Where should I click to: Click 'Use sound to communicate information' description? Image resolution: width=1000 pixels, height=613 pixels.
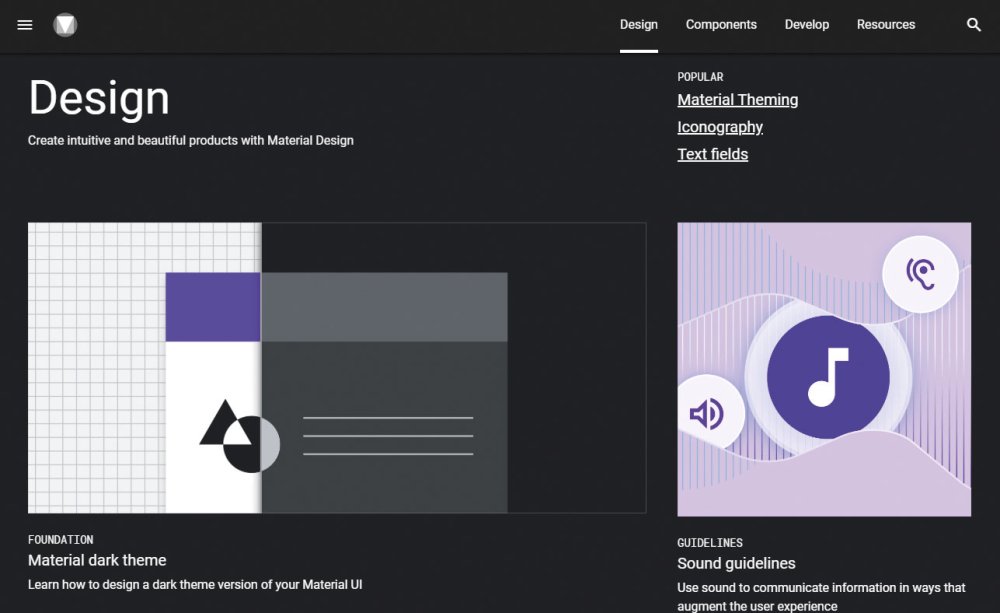(x=821, y=596)
